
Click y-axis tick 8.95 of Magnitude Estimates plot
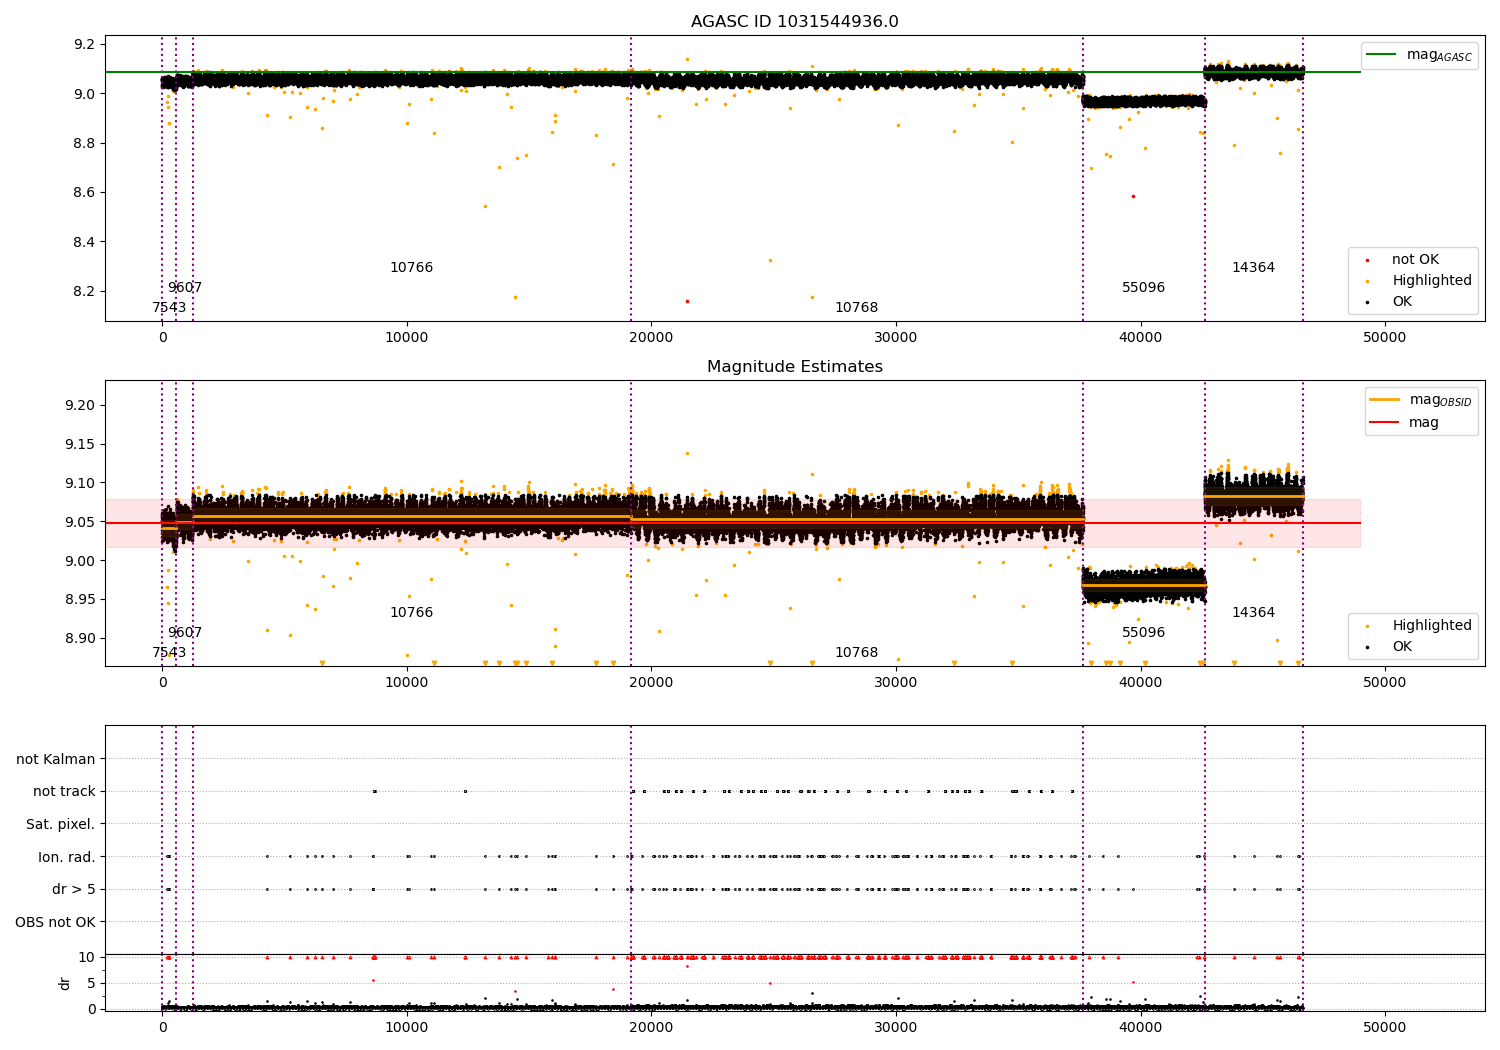(80, 600)
